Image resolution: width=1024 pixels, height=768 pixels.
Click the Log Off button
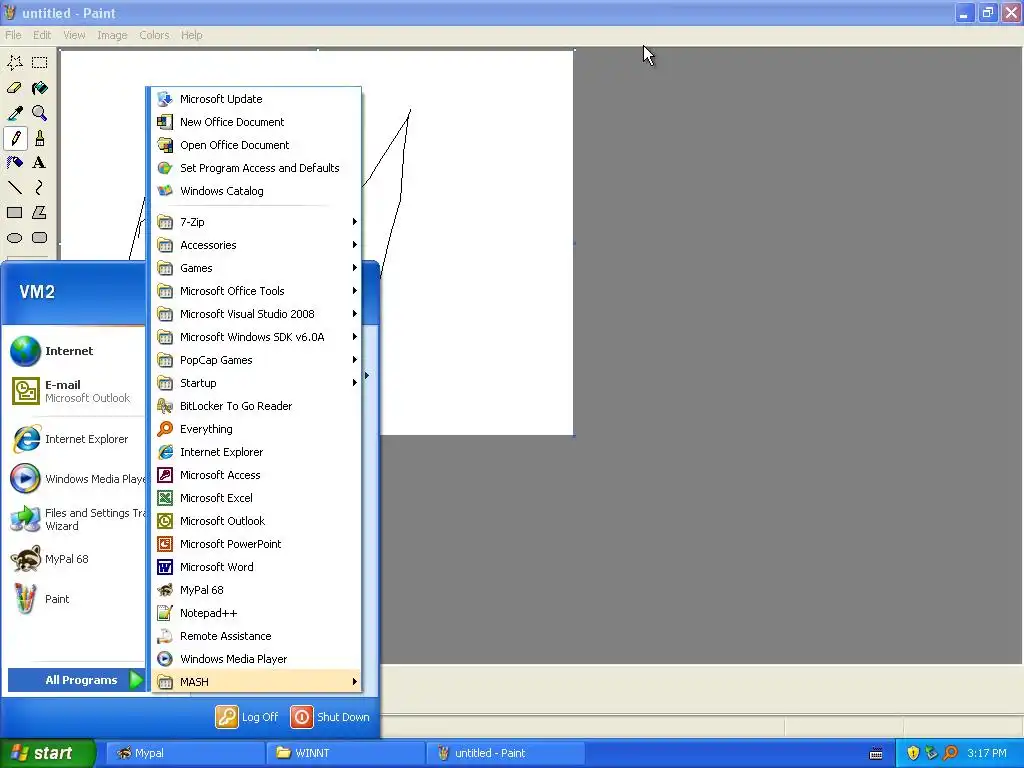point(247,717)
